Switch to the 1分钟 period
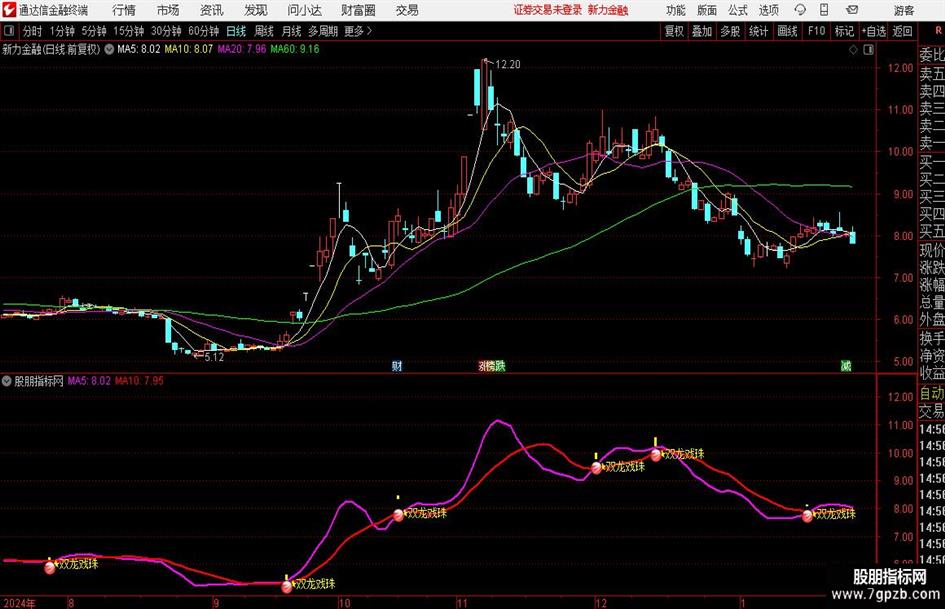The height and width of the screenshot is (609, 945). (x=62, y=31)
